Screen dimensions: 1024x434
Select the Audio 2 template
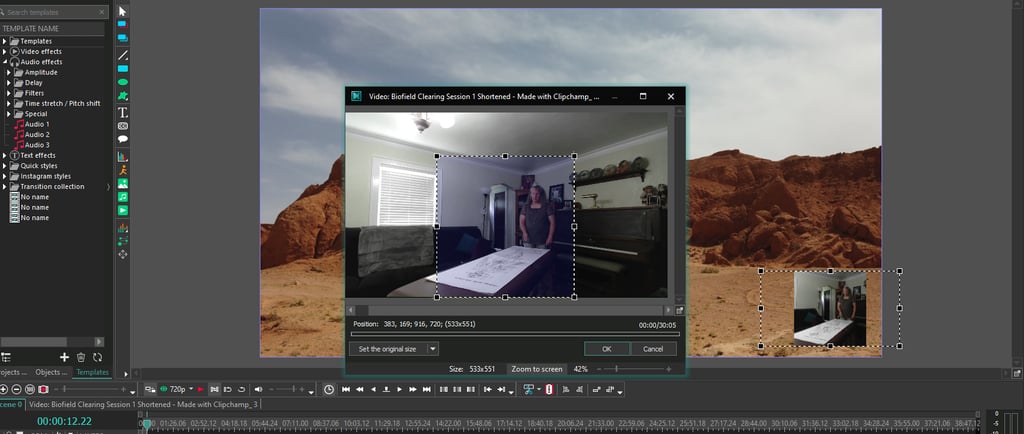click(37, 134)
